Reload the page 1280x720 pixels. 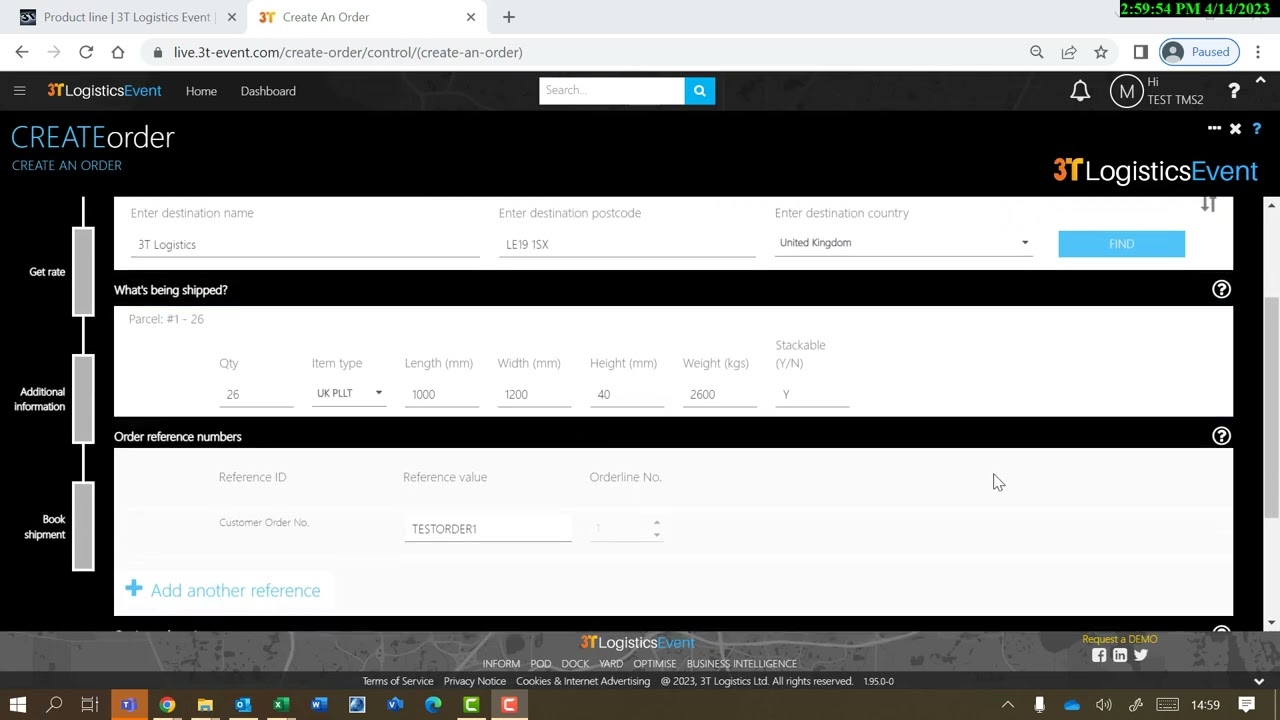[86, 52]
